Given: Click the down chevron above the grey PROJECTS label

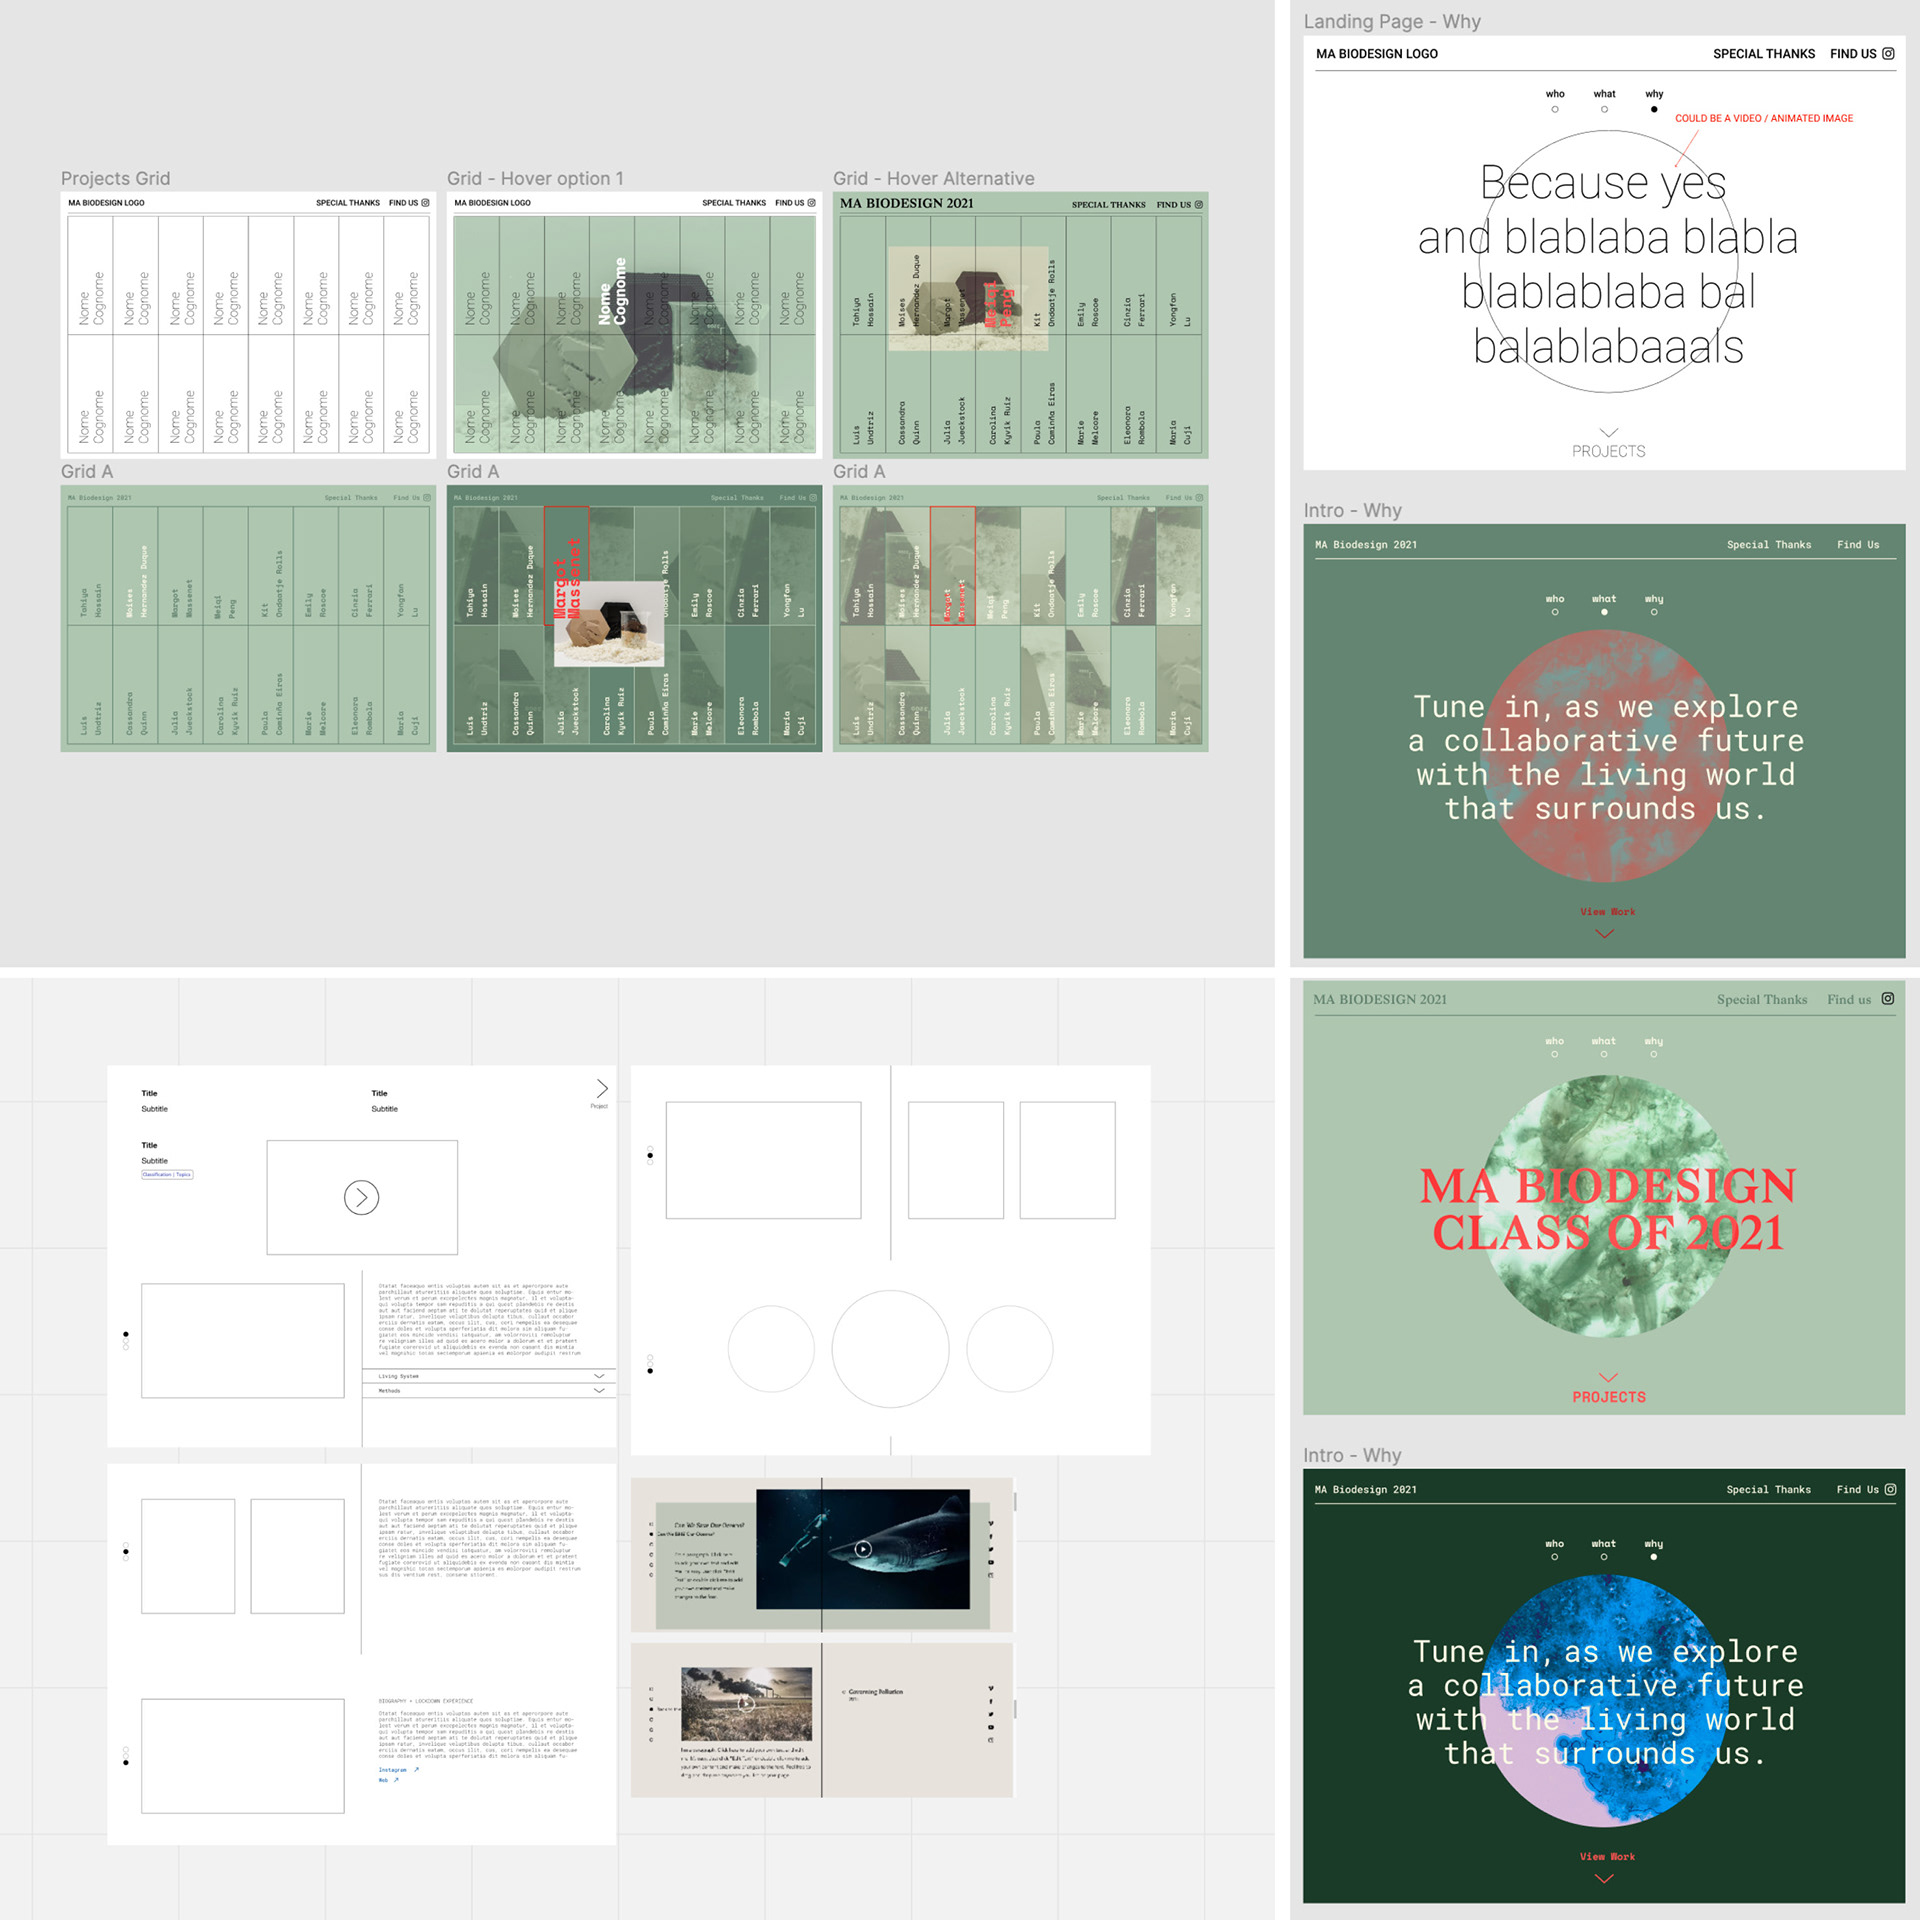Looking at the screenshot, I should coord(1608,433).
